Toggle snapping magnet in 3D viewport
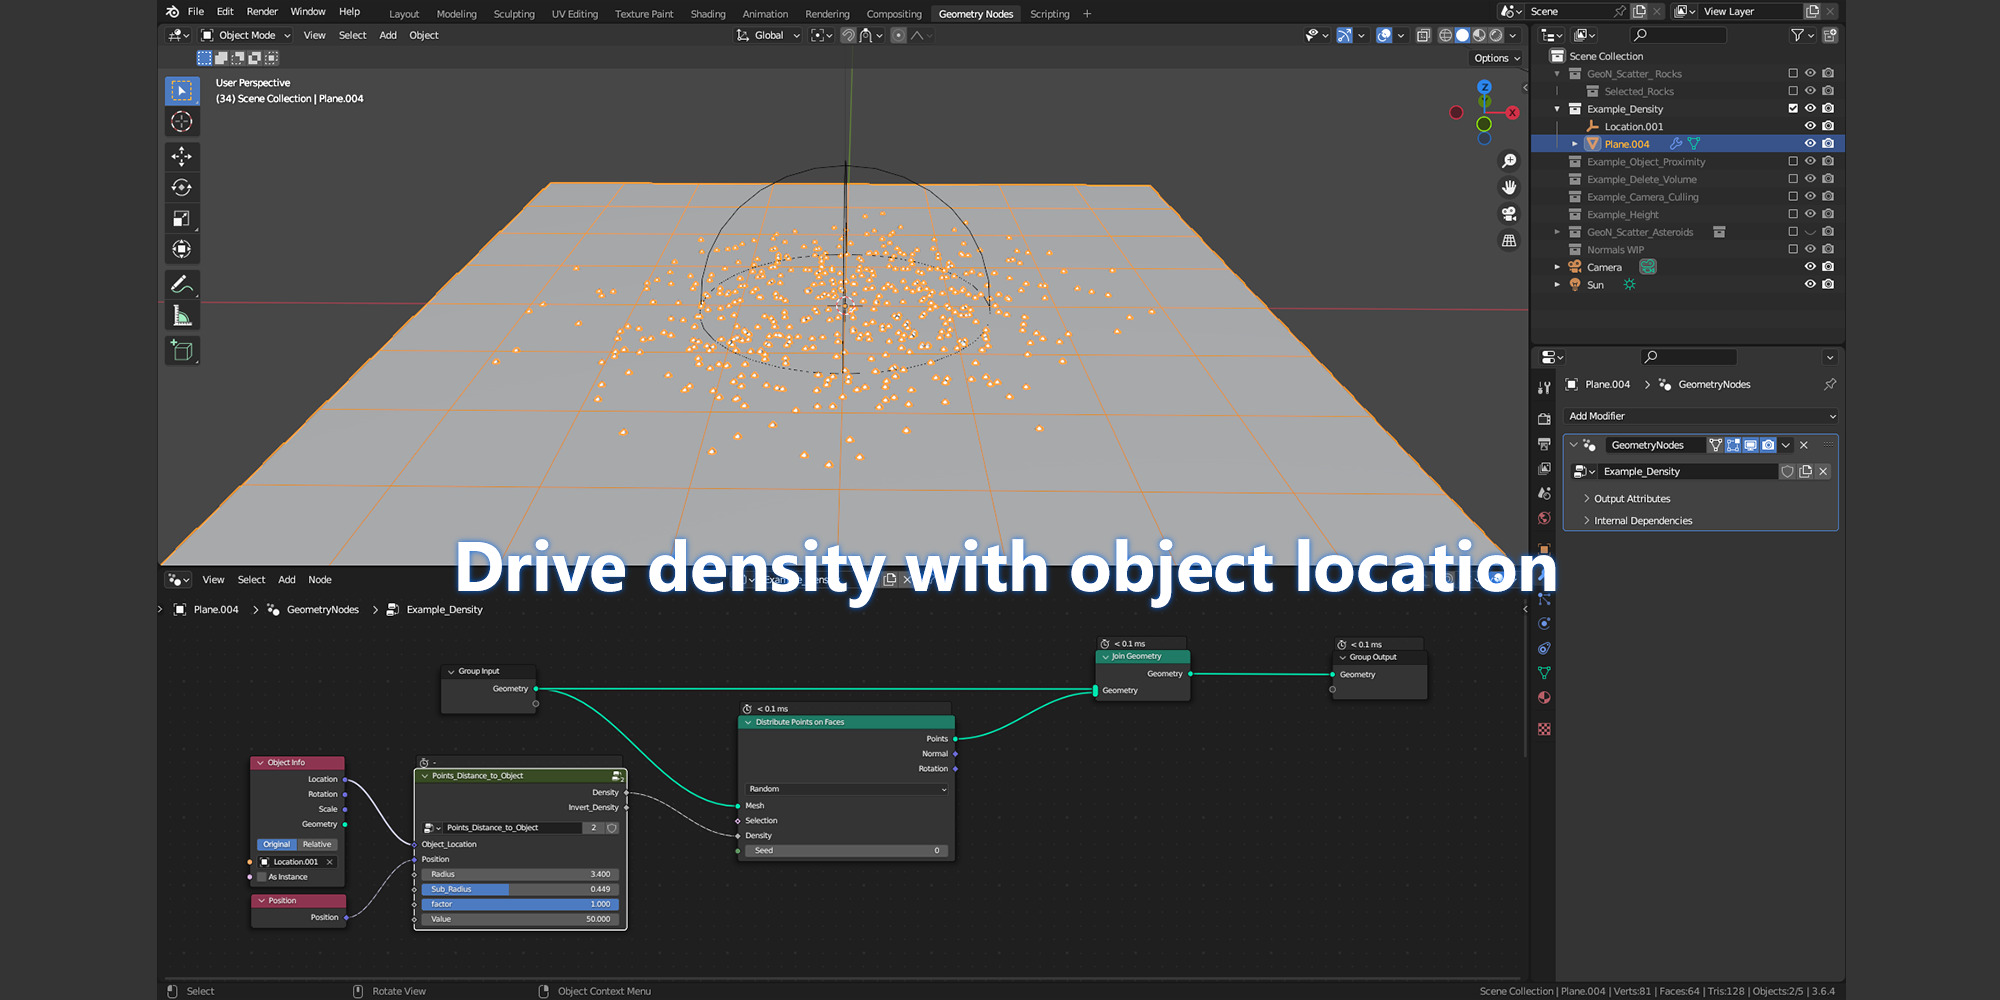 [848, 35]
